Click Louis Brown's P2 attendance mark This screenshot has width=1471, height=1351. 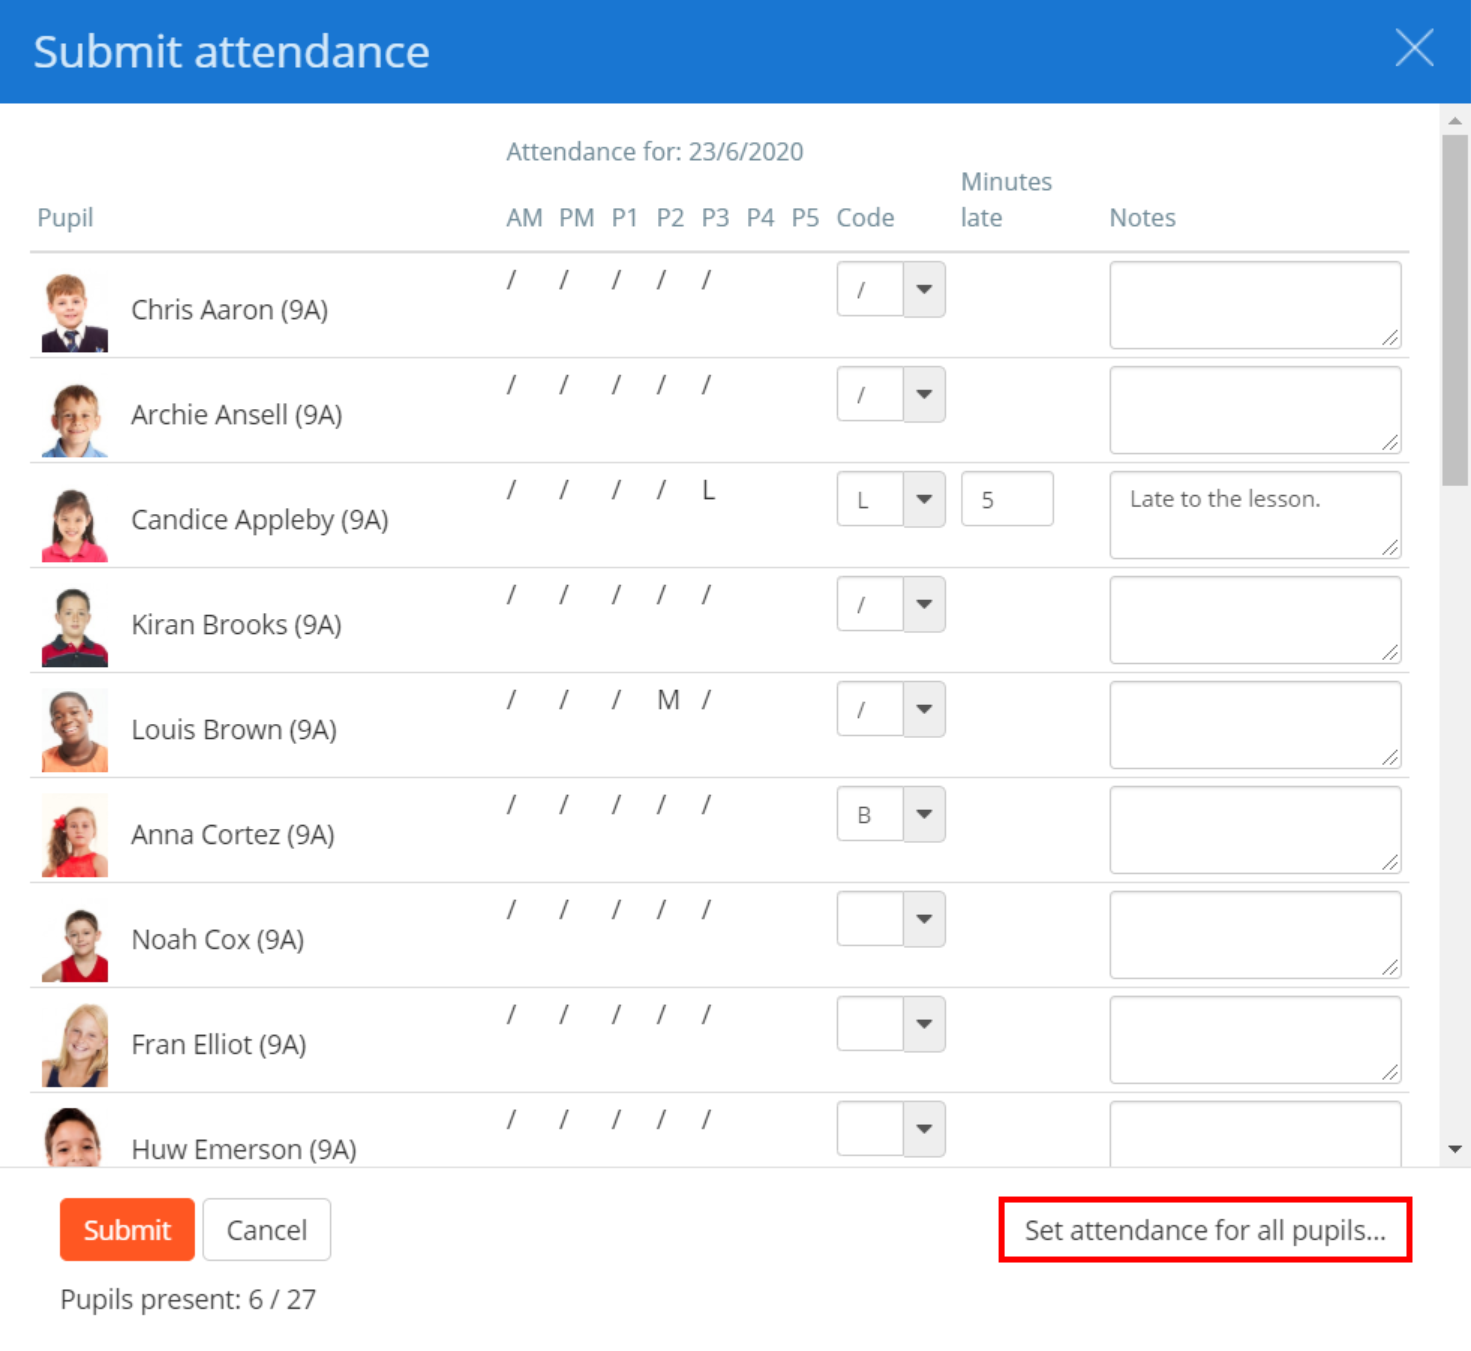[667, 700]
